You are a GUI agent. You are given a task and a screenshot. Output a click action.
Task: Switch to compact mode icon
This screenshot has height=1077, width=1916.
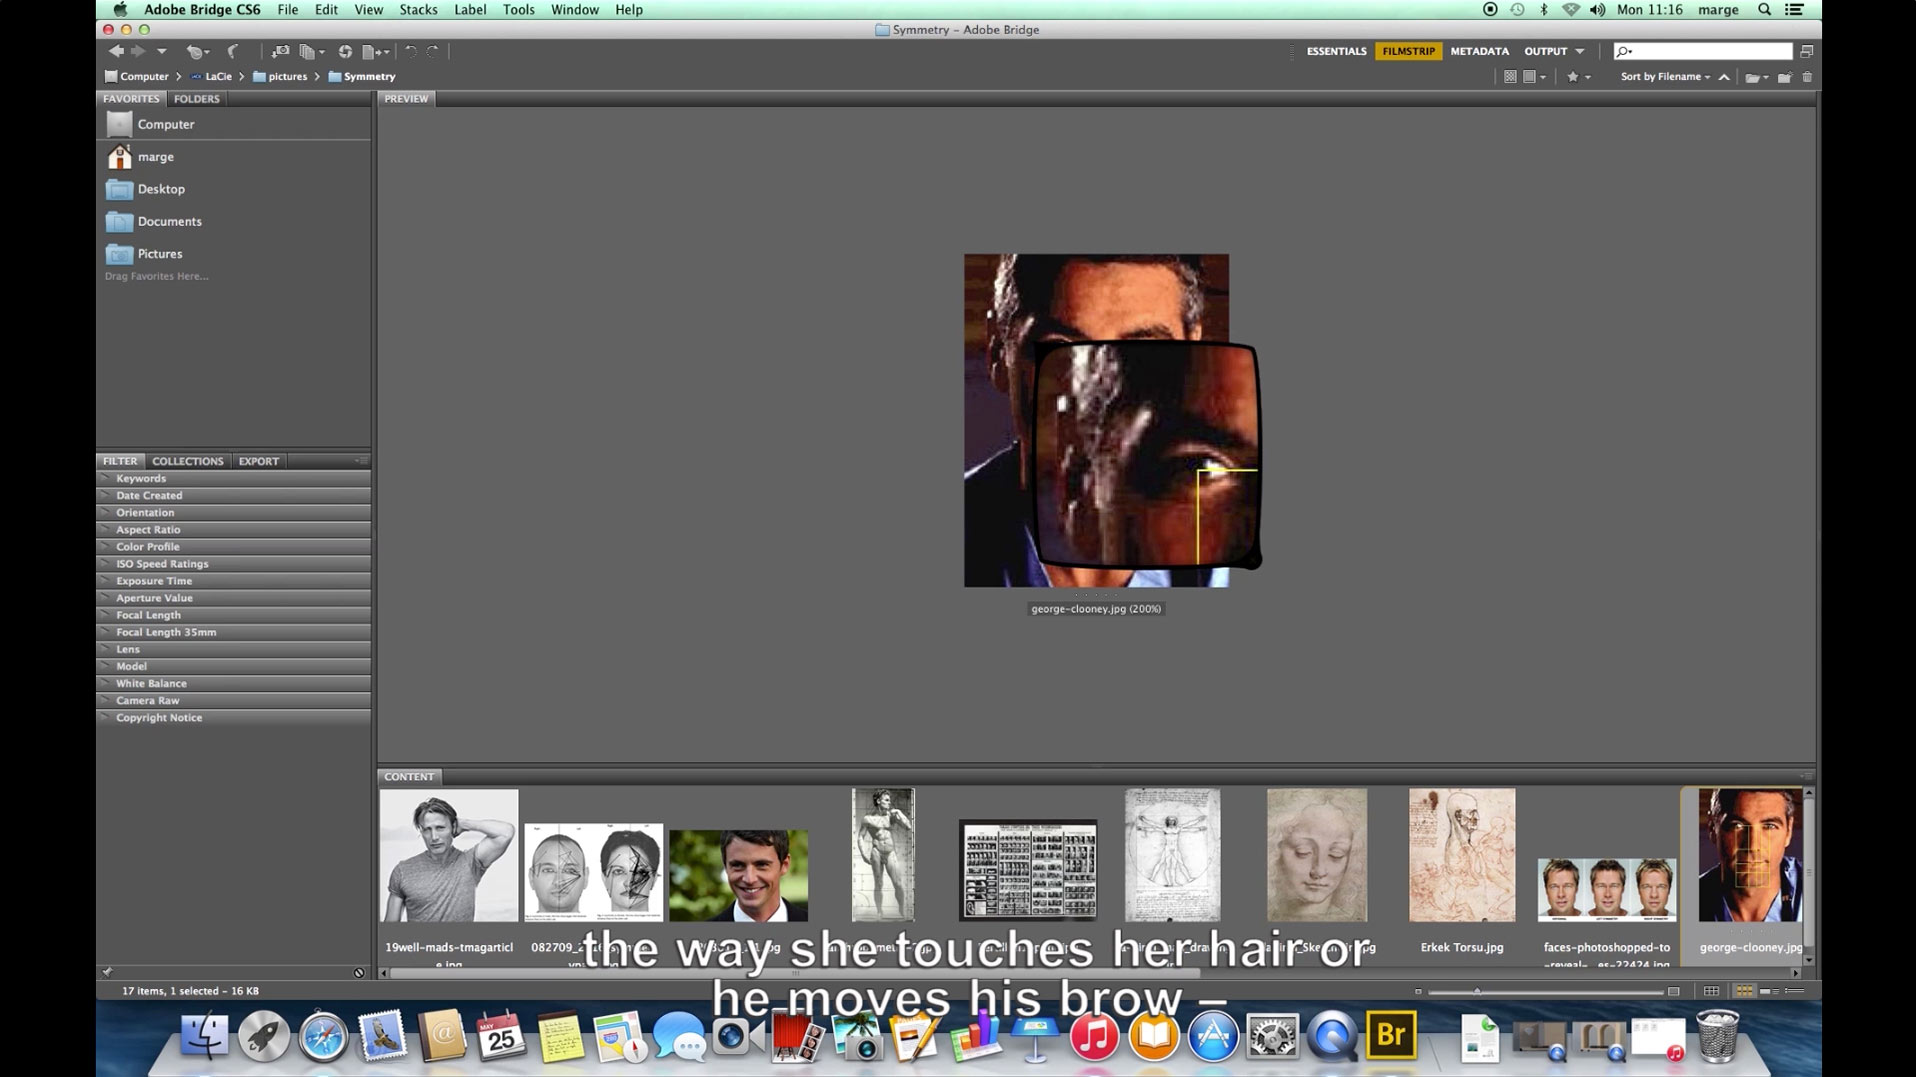[1806, 51]
